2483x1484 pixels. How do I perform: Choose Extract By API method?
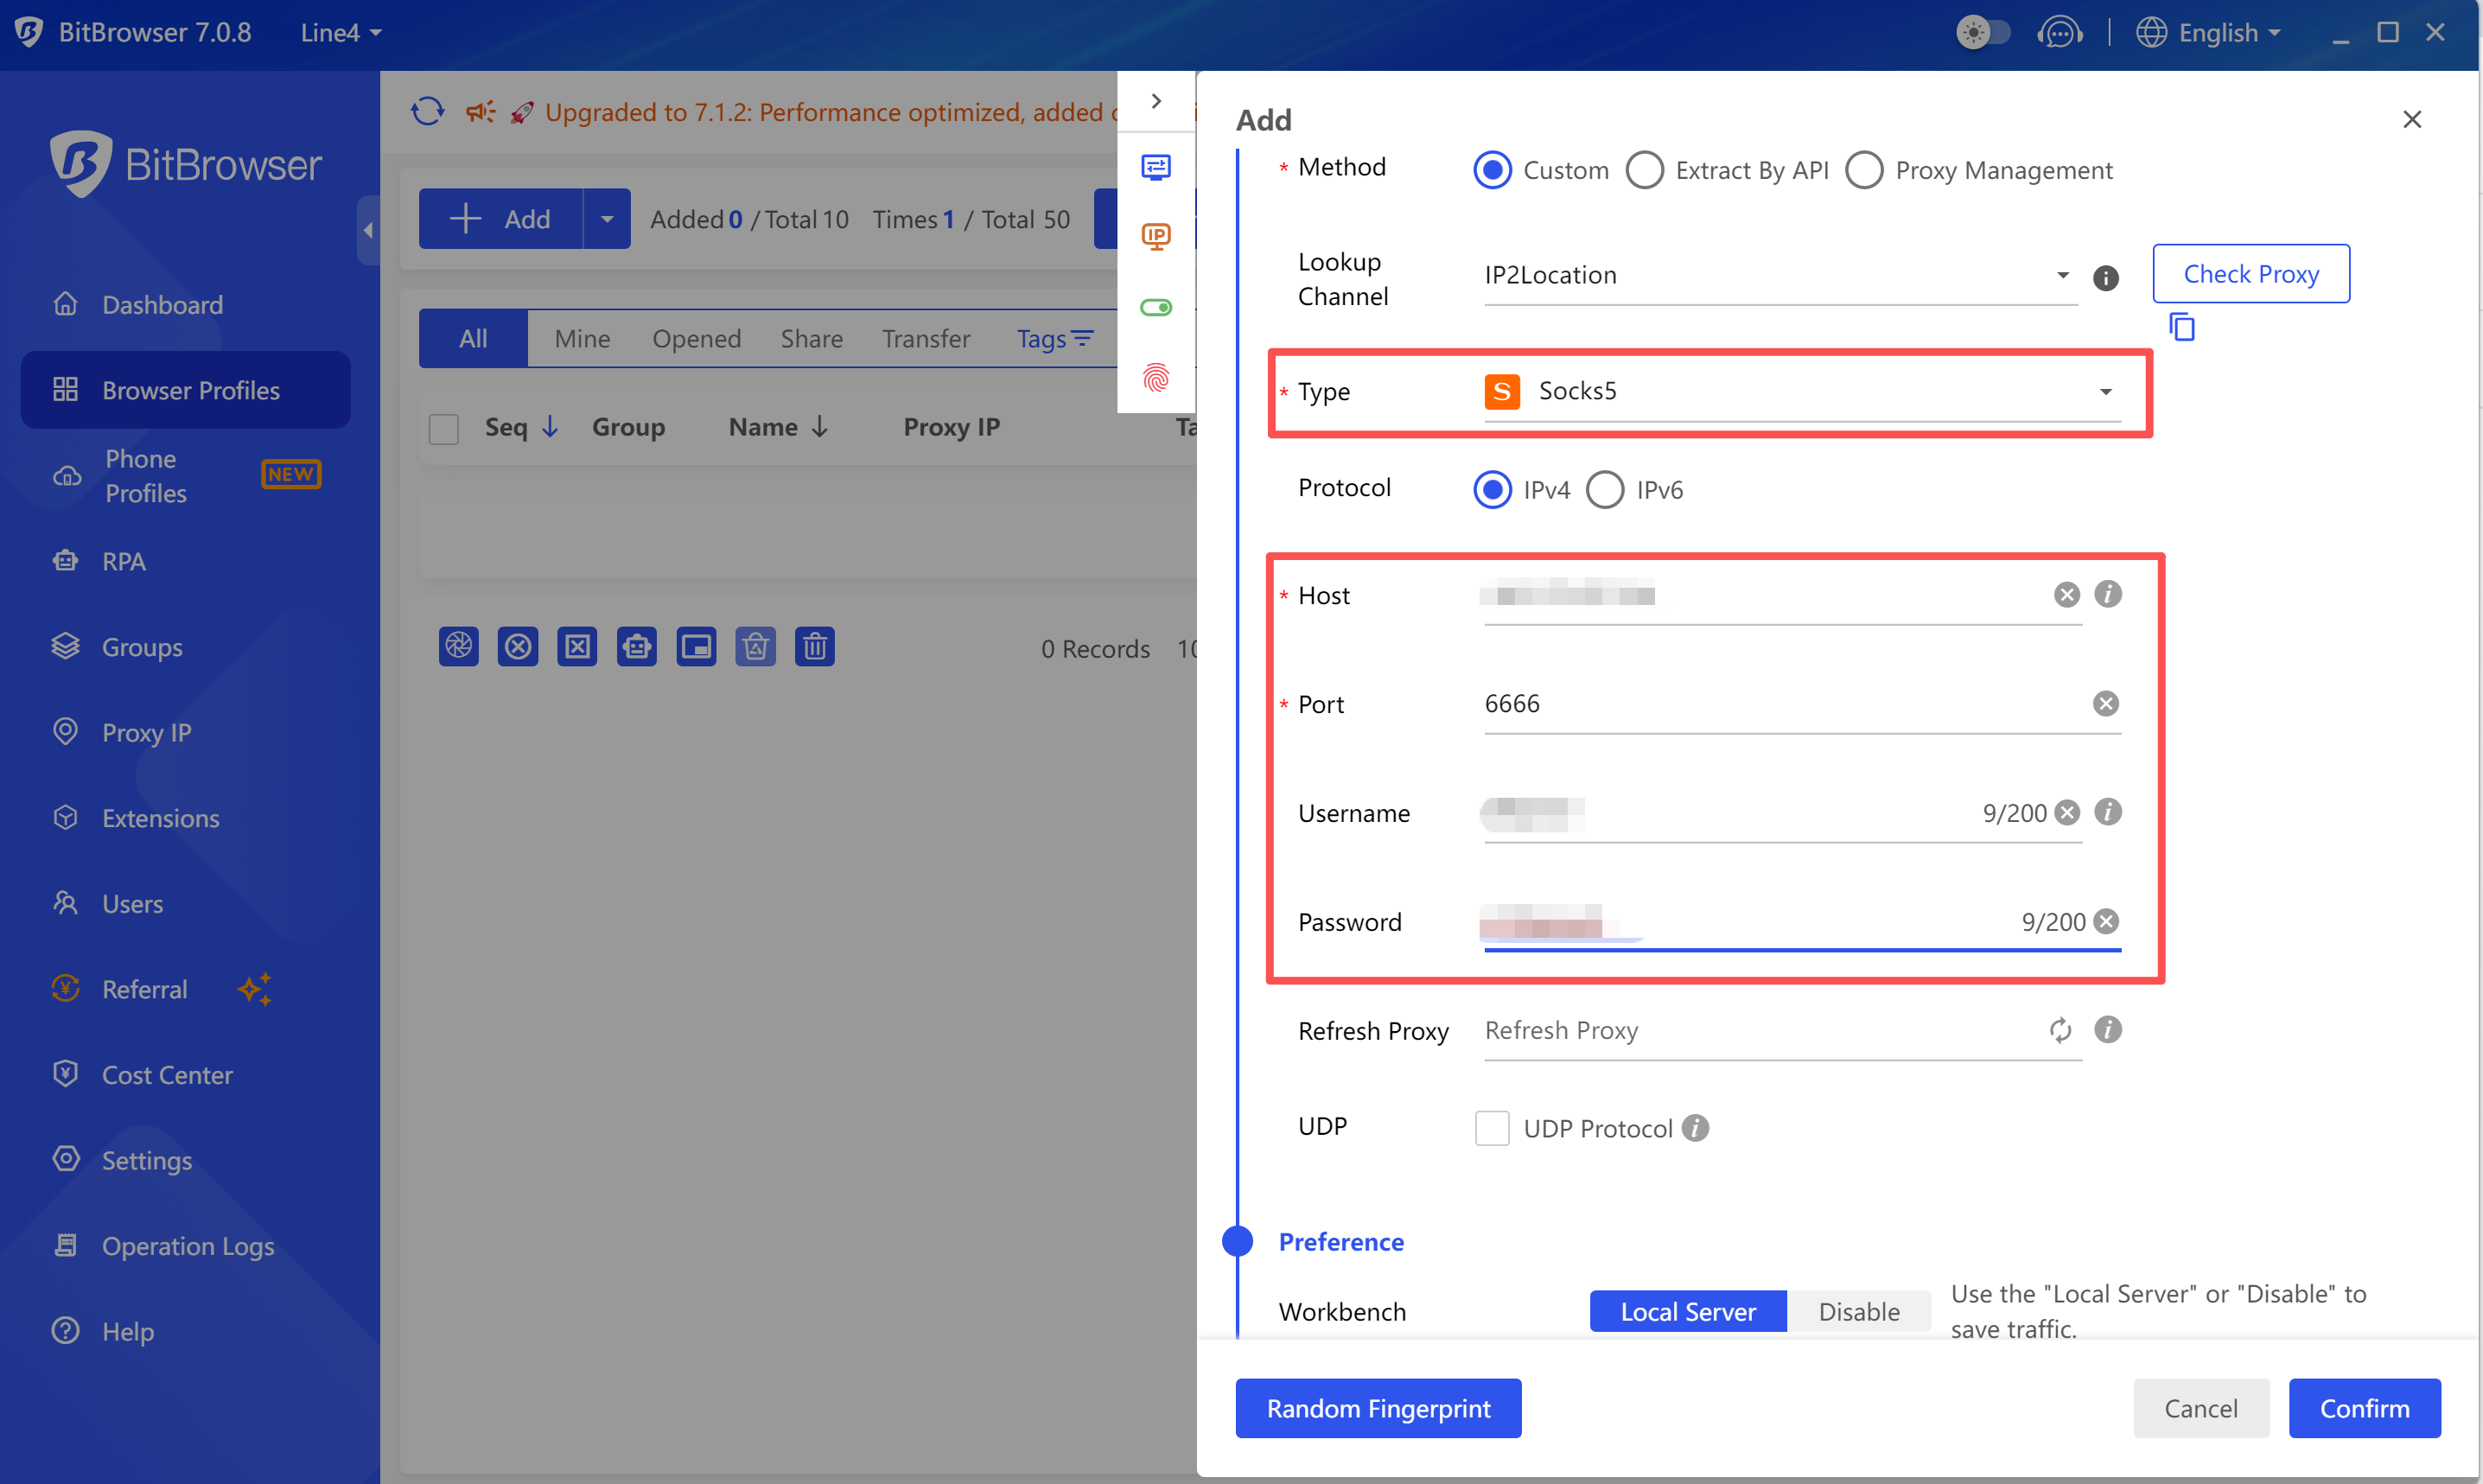tap(1644, 170)
